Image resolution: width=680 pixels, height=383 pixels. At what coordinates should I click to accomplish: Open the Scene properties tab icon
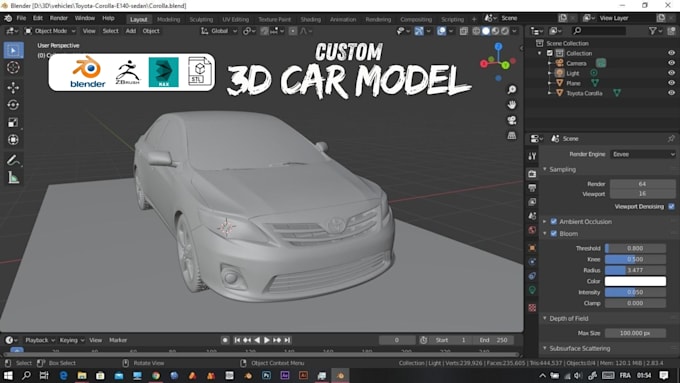[x=533, y=216]
